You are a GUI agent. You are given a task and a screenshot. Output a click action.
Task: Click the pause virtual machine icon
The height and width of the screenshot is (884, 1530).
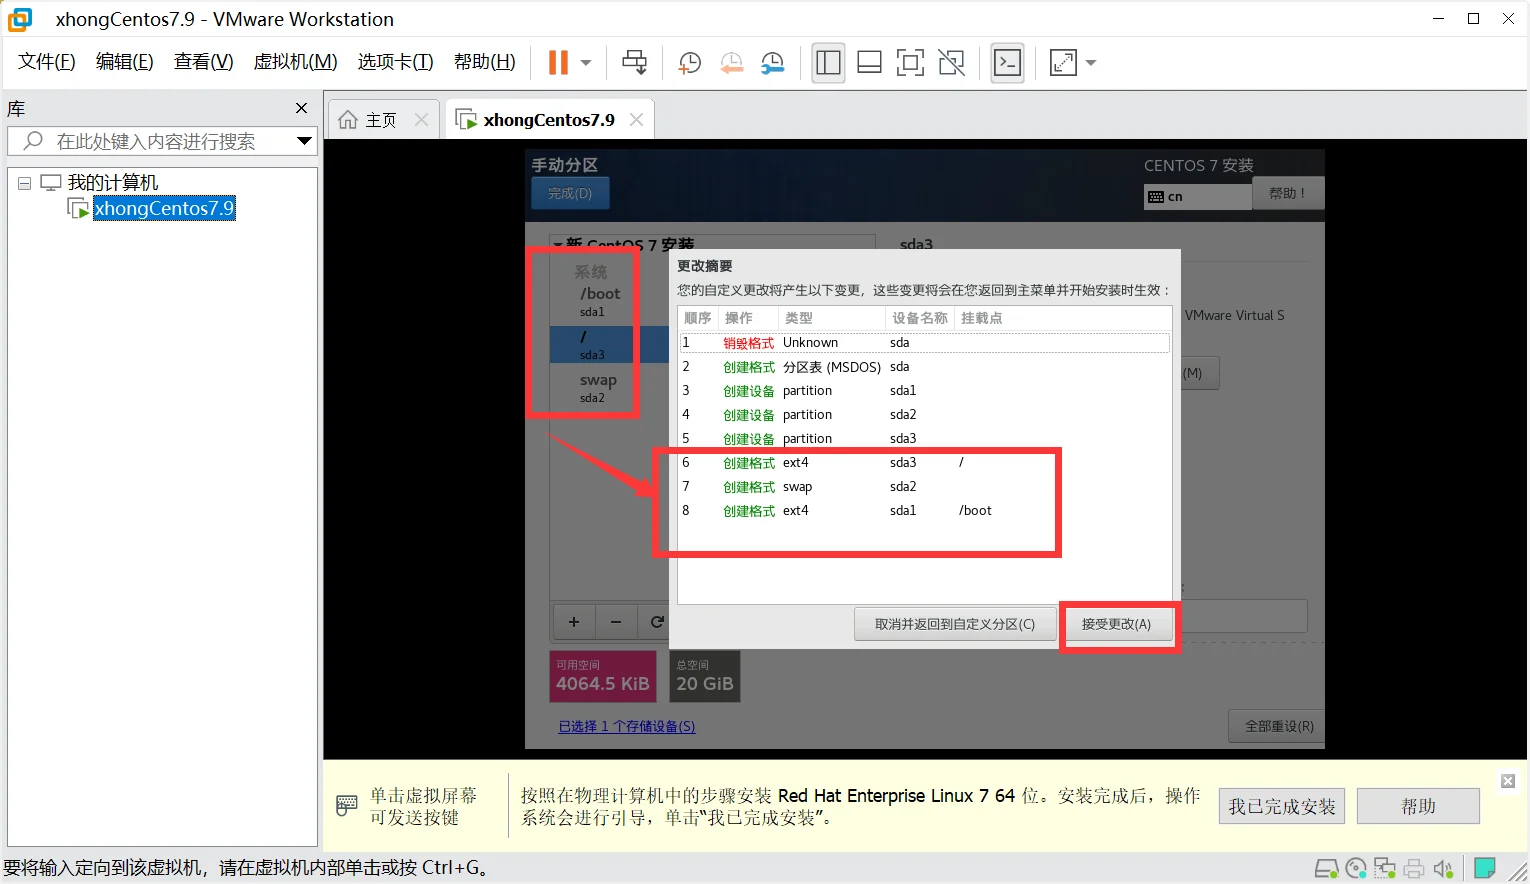[558, 63]
